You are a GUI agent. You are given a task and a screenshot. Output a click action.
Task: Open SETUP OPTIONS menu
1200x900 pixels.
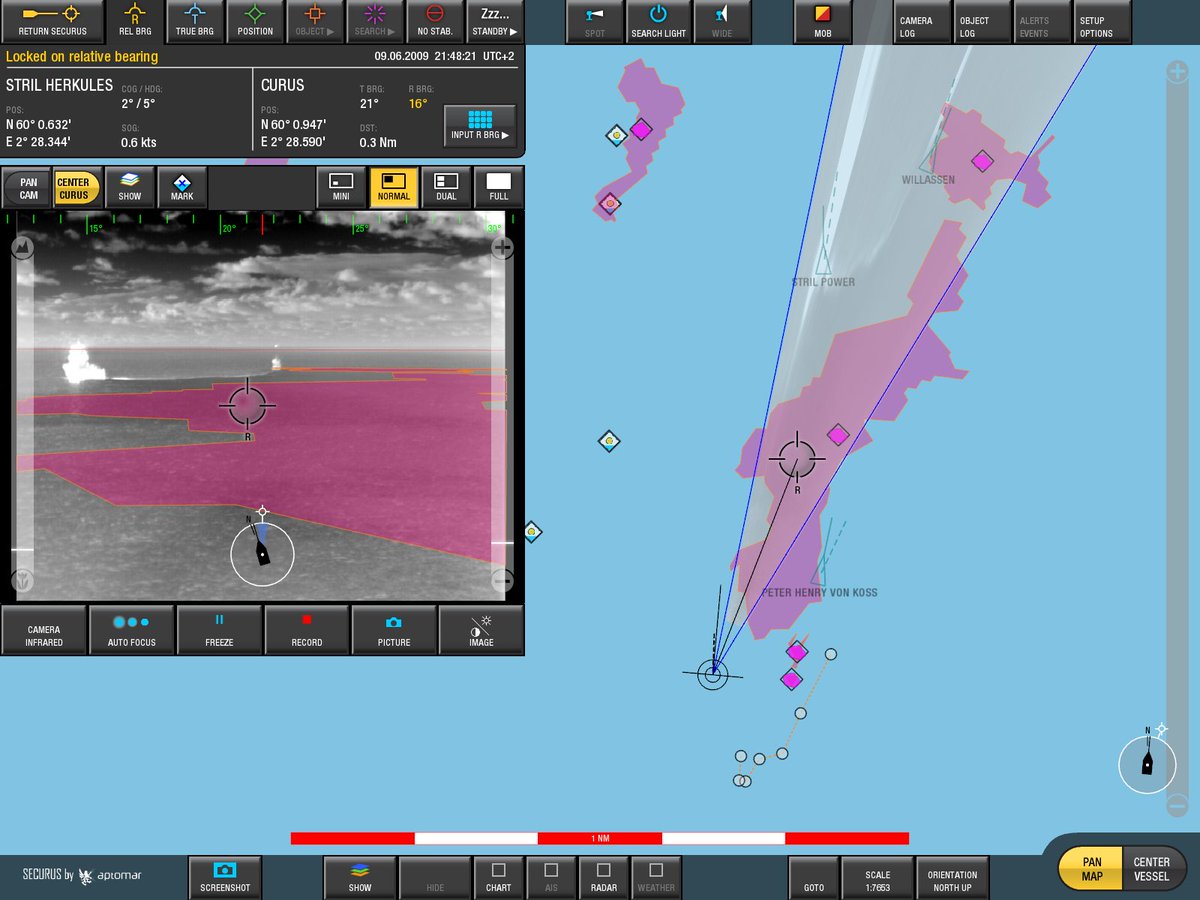point(1102,21)
